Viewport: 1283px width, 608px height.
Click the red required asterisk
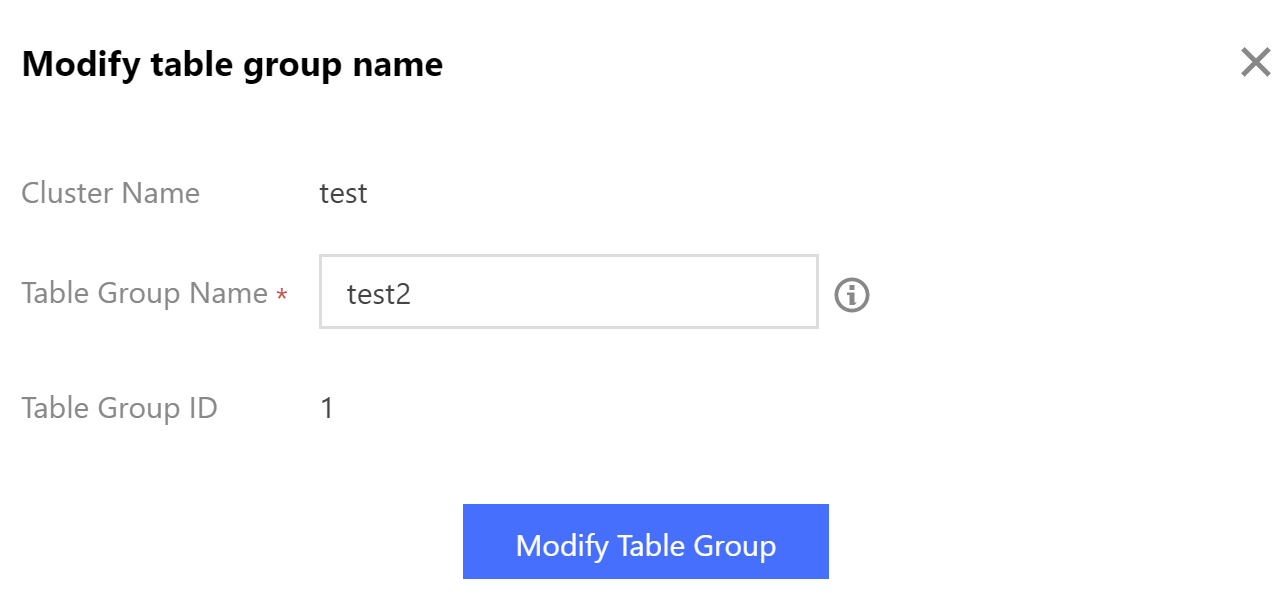point(282,296)
